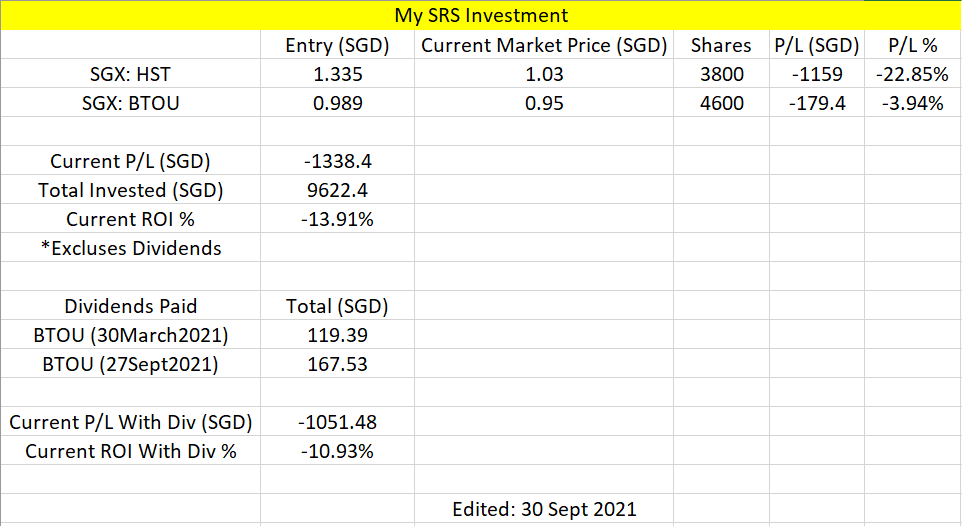Click the HST entry price 1.335
The height and width of the screenshot is (526, 962).
click(x=337, y=74)
